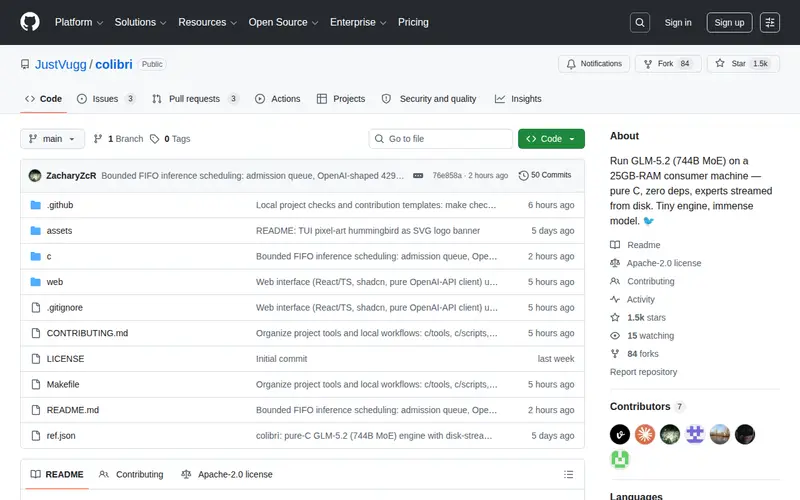
Task: Click Report repository link
Action: [x=643, y=372]
